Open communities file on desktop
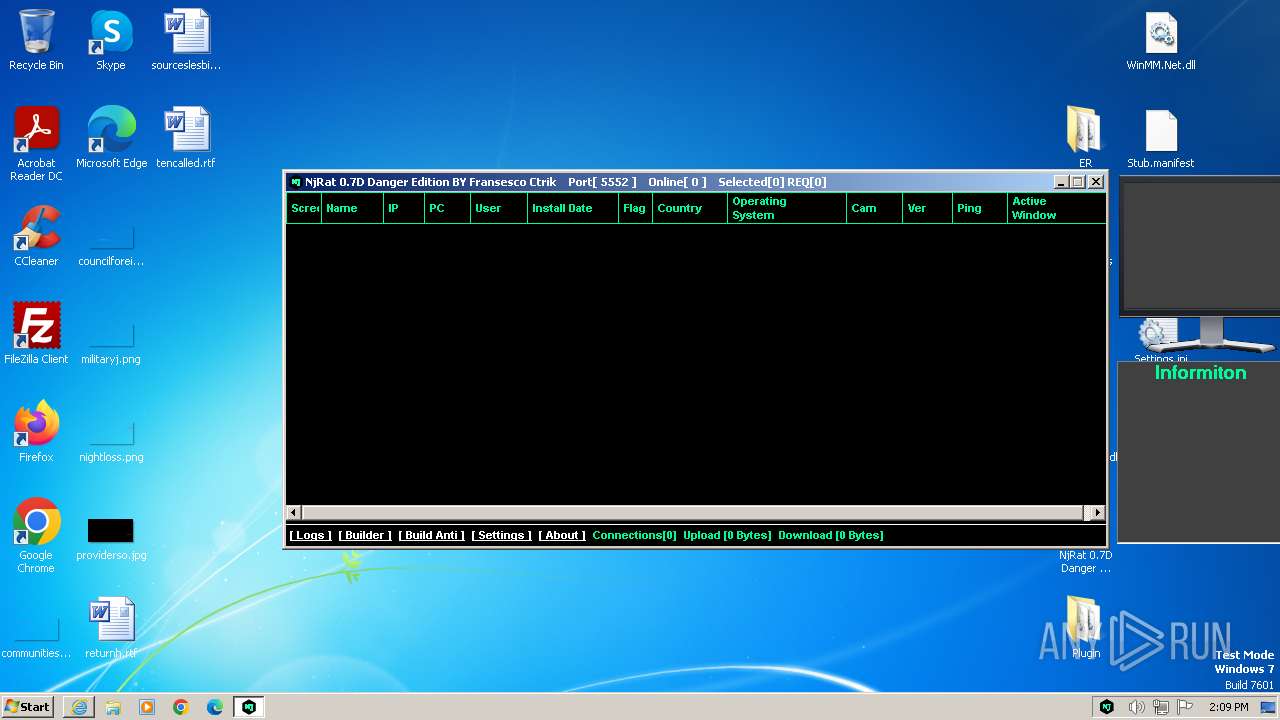This screenshot has height=720, width=1280. [x=36, y=638]
